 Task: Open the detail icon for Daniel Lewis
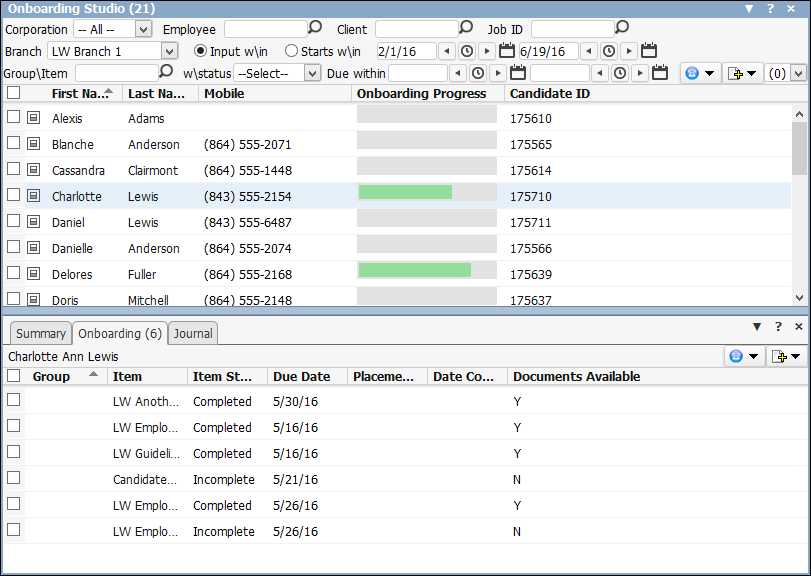(34, 222)
